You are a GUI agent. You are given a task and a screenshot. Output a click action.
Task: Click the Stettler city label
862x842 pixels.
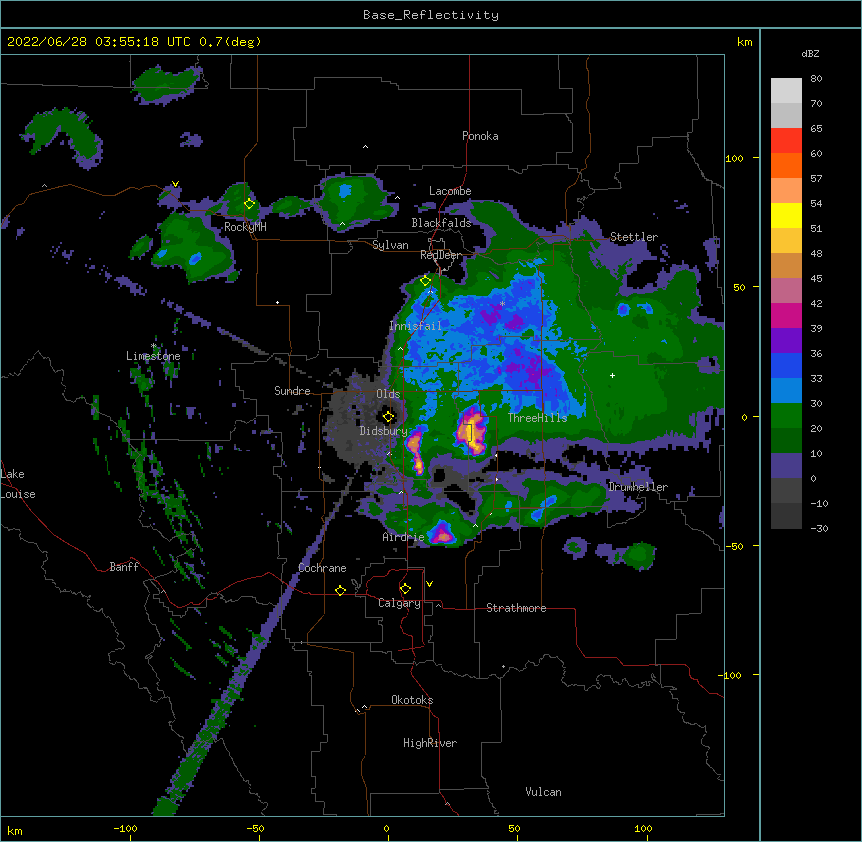point(634,237)
